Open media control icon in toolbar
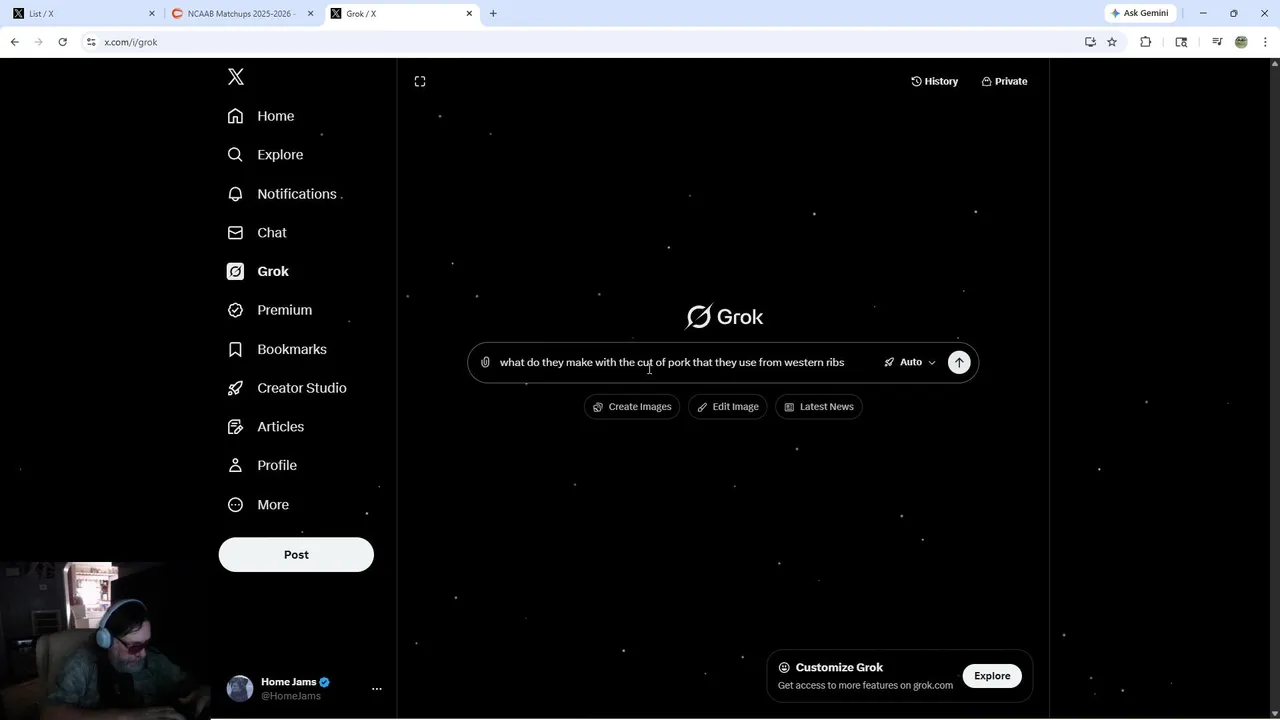This screenshot has width=1280, height=720. 1217,42
